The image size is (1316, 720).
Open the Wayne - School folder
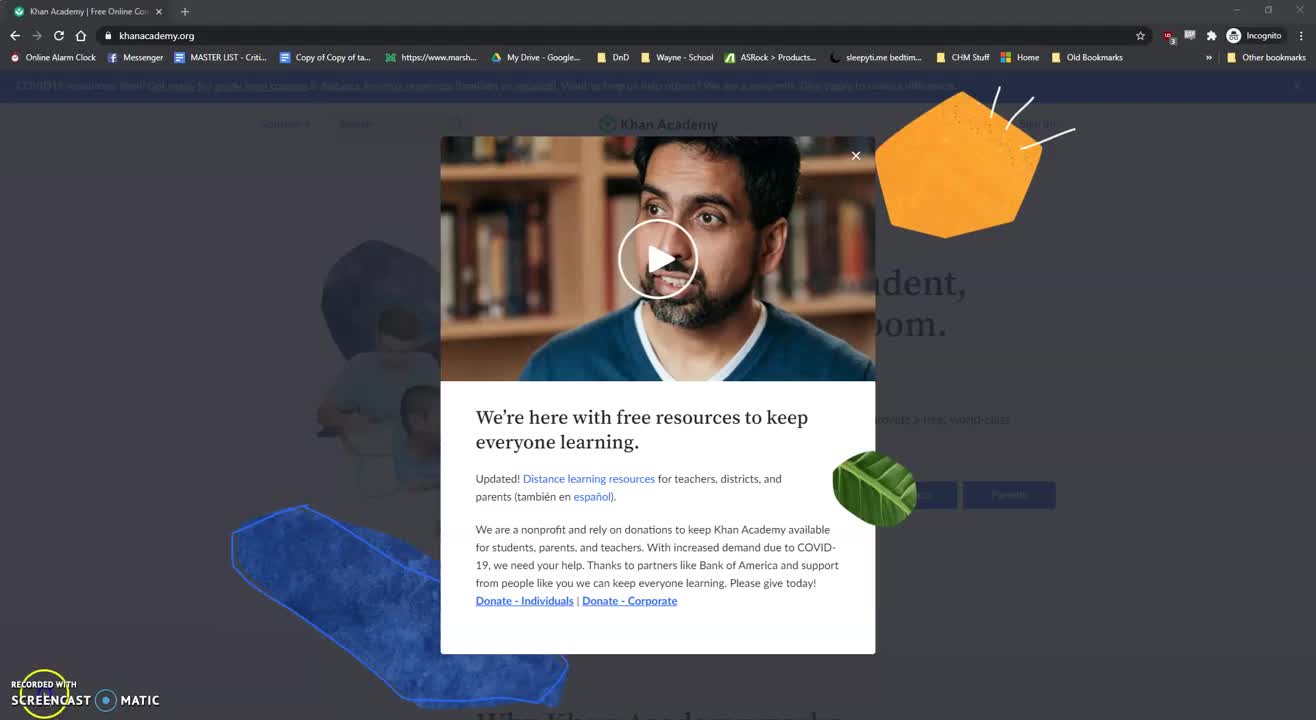click(677, 57)
